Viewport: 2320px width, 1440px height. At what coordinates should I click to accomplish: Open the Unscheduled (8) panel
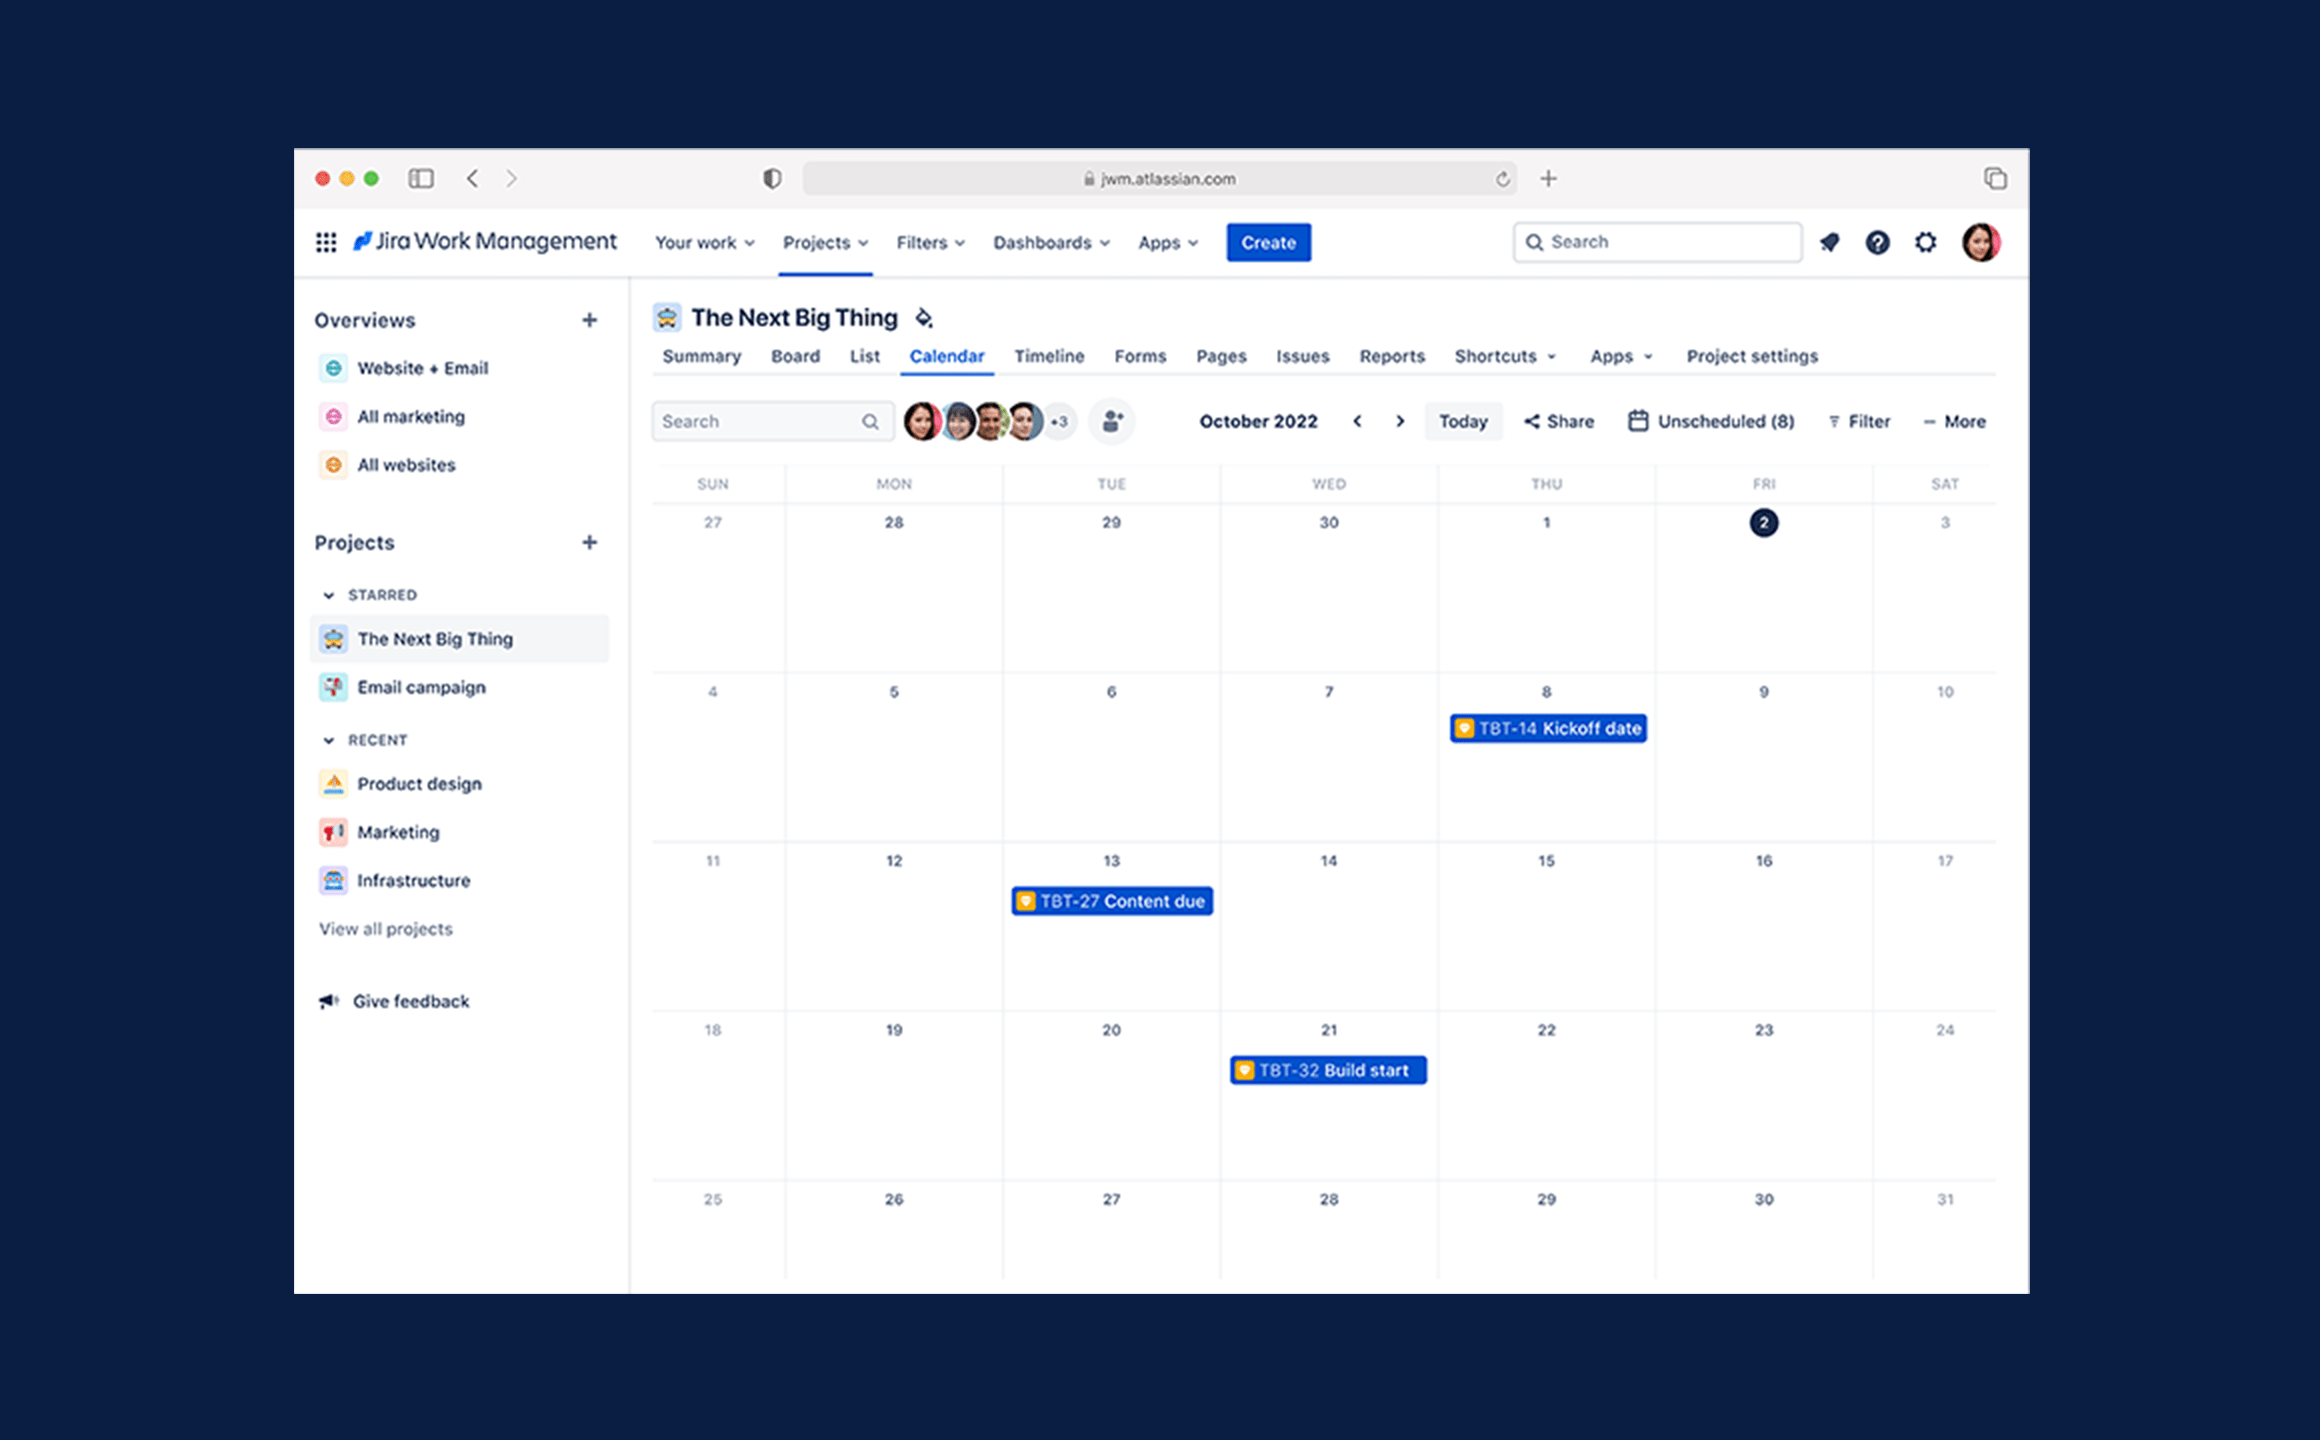[1711, 421]
